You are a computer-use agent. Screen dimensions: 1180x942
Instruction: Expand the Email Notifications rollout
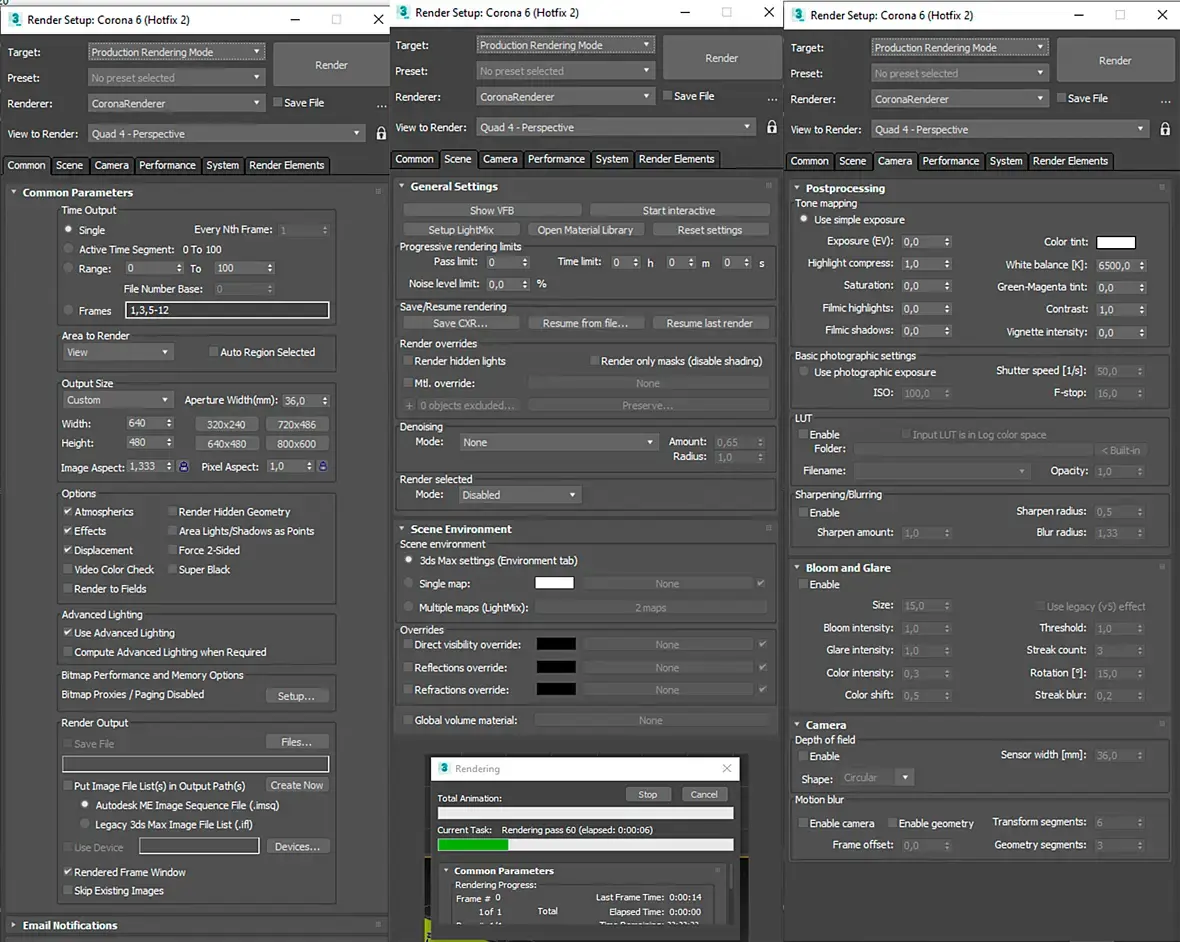pyautogui.click(x=13, y=925)
